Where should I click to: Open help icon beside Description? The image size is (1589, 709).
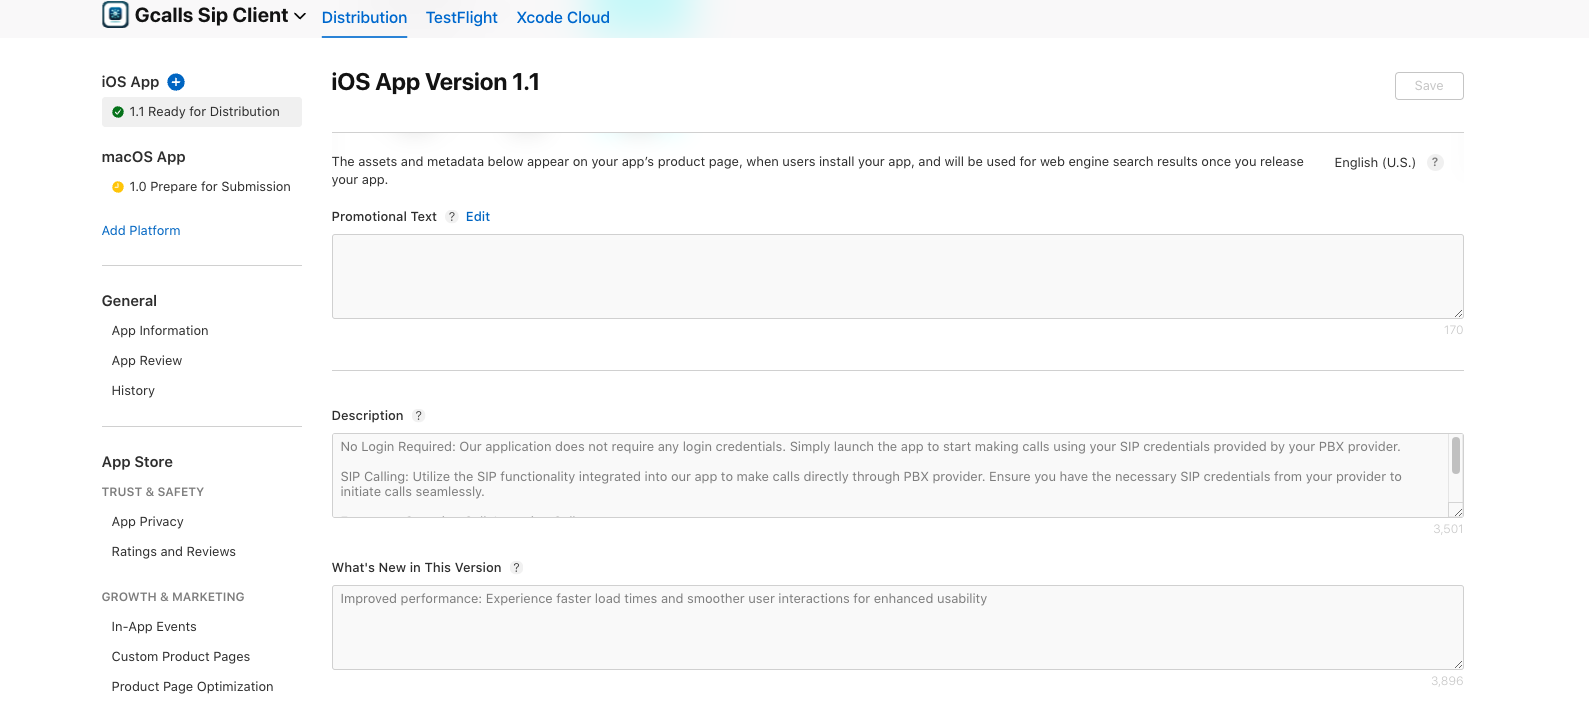419,416
